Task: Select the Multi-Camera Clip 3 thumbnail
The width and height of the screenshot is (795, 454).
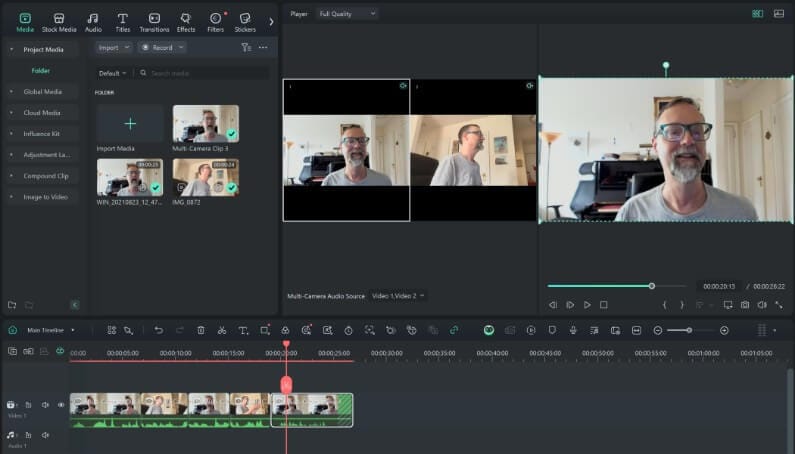Action: click(205, 125)
